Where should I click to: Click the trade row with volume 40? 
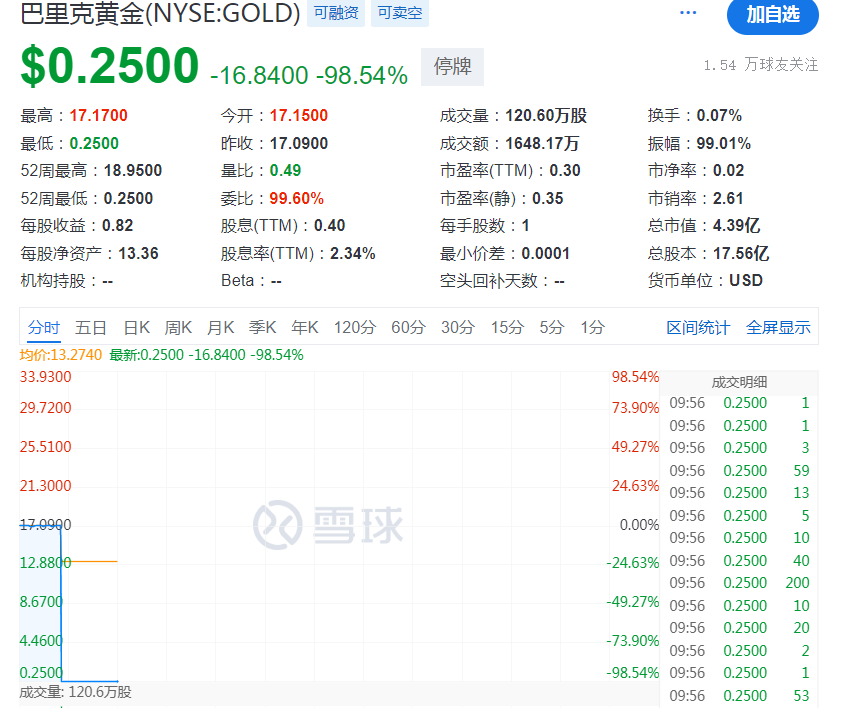tap(739, 561)
